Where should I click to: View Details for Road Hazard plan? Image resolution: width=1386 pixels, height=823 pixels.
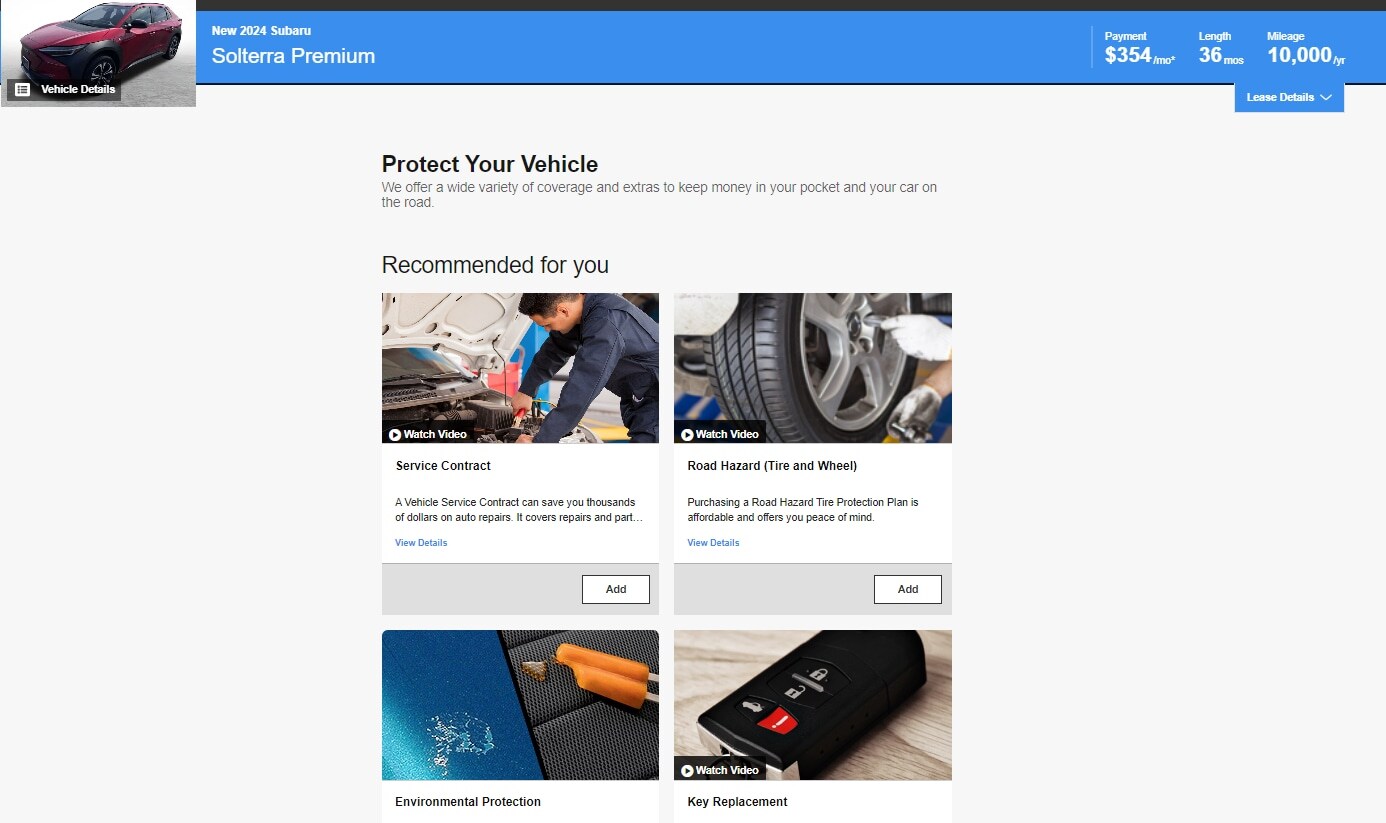pos(713,543)
